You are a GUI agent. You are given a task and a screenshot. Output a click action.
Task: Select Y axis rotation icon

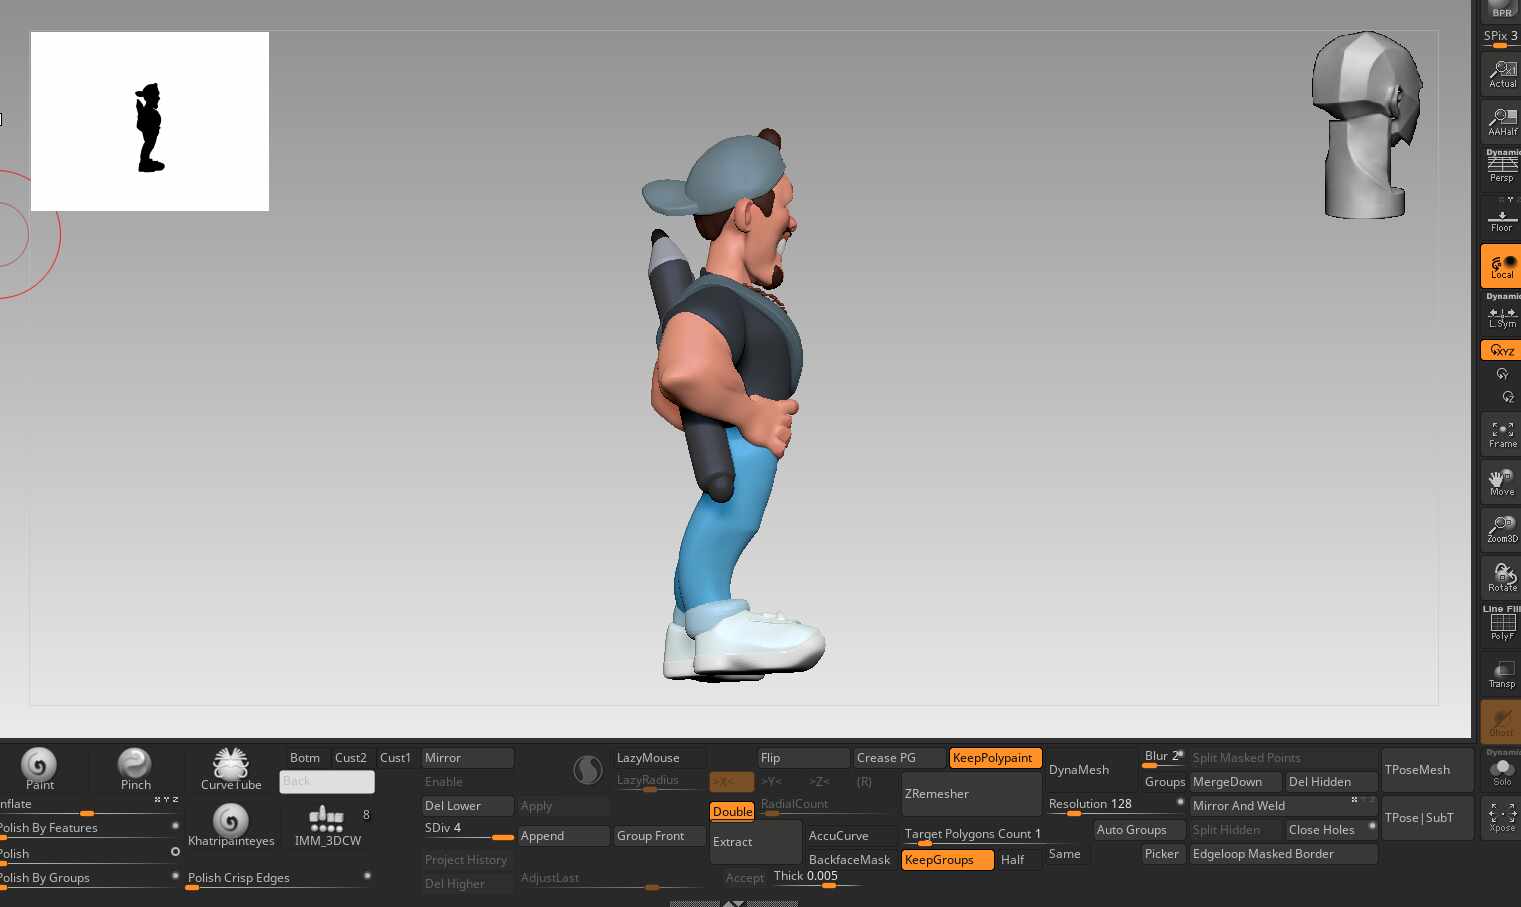click(x=1501, y=374)
